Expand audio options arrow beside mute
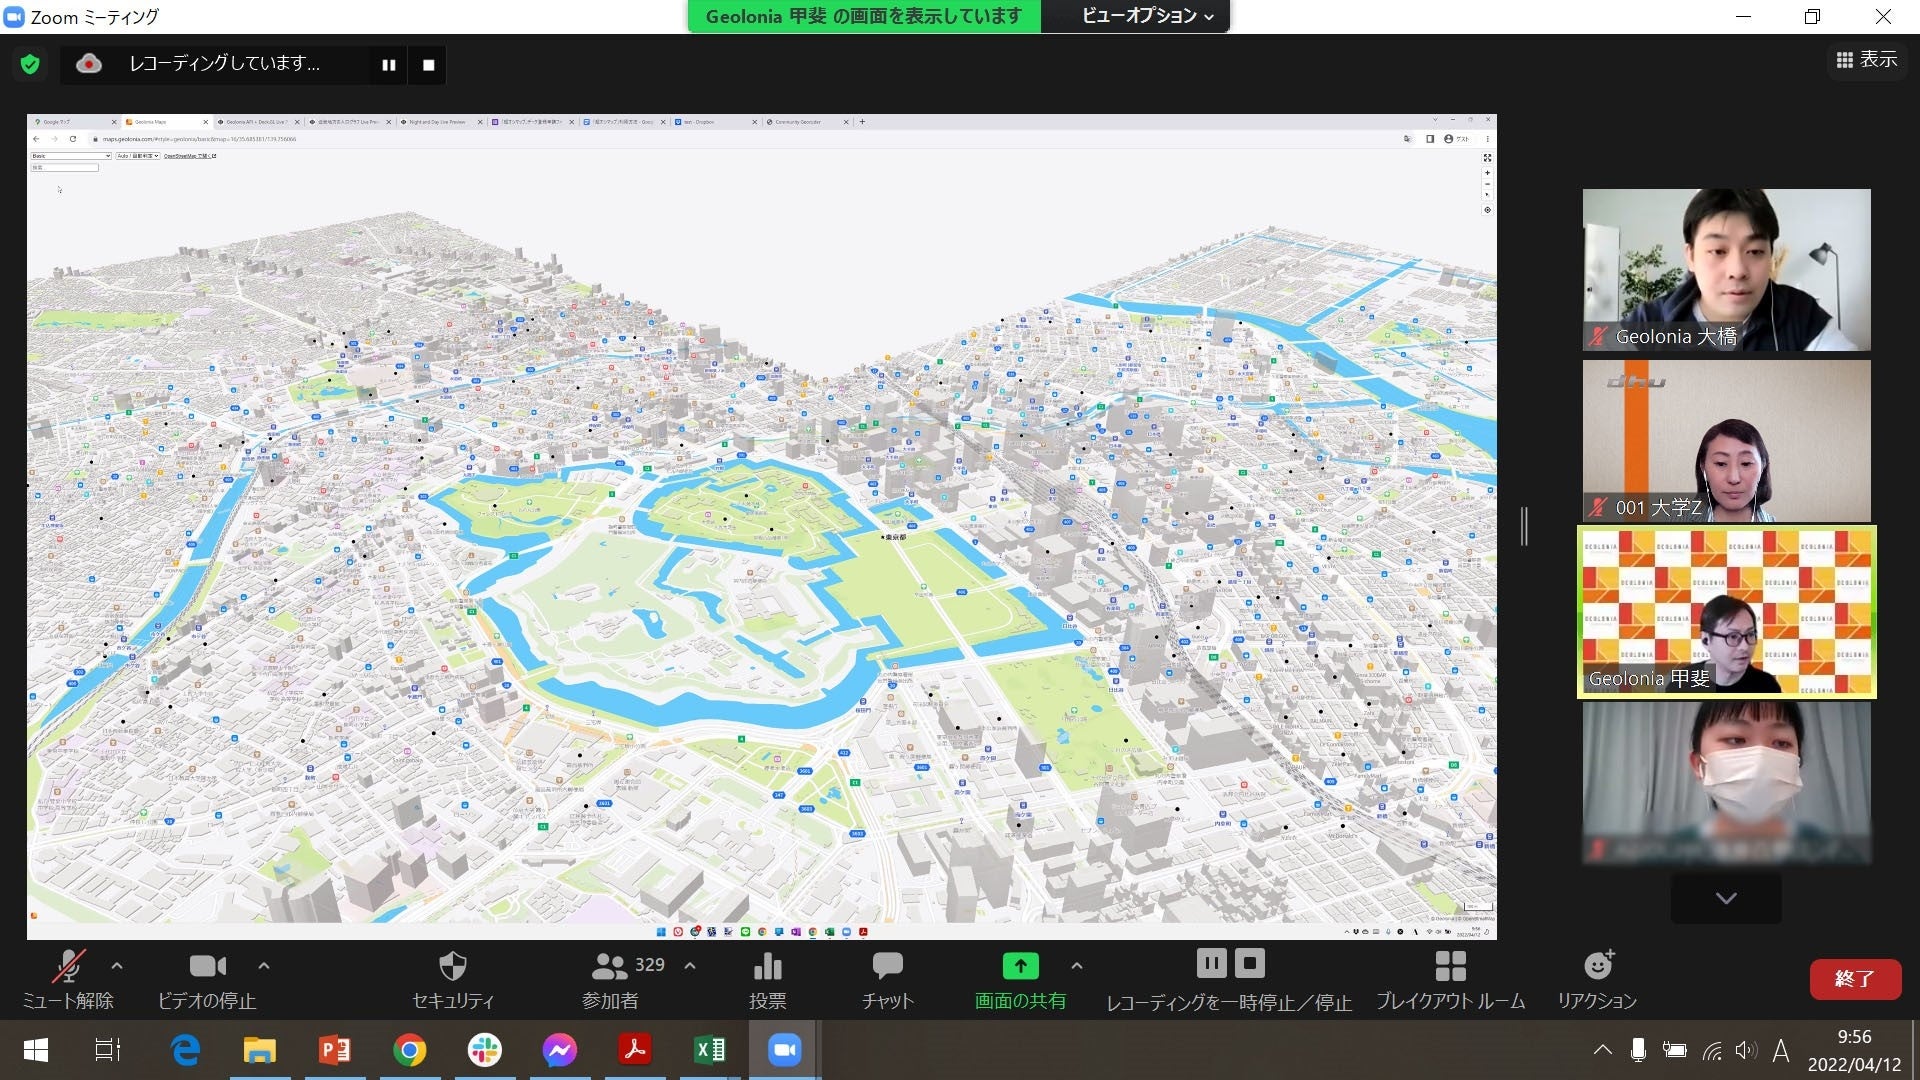 pos(117,966)
